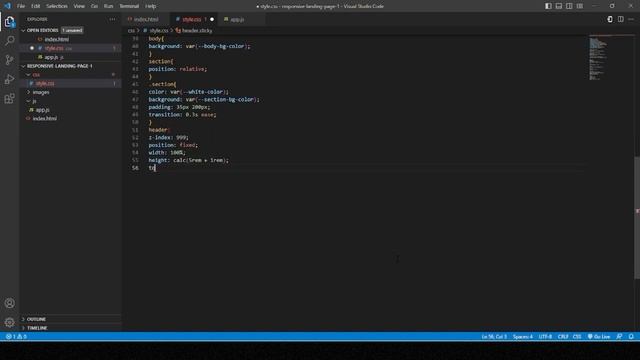Open the Edit menu
The width and height of the screenshot is (640, 360).
click(36, 6)
